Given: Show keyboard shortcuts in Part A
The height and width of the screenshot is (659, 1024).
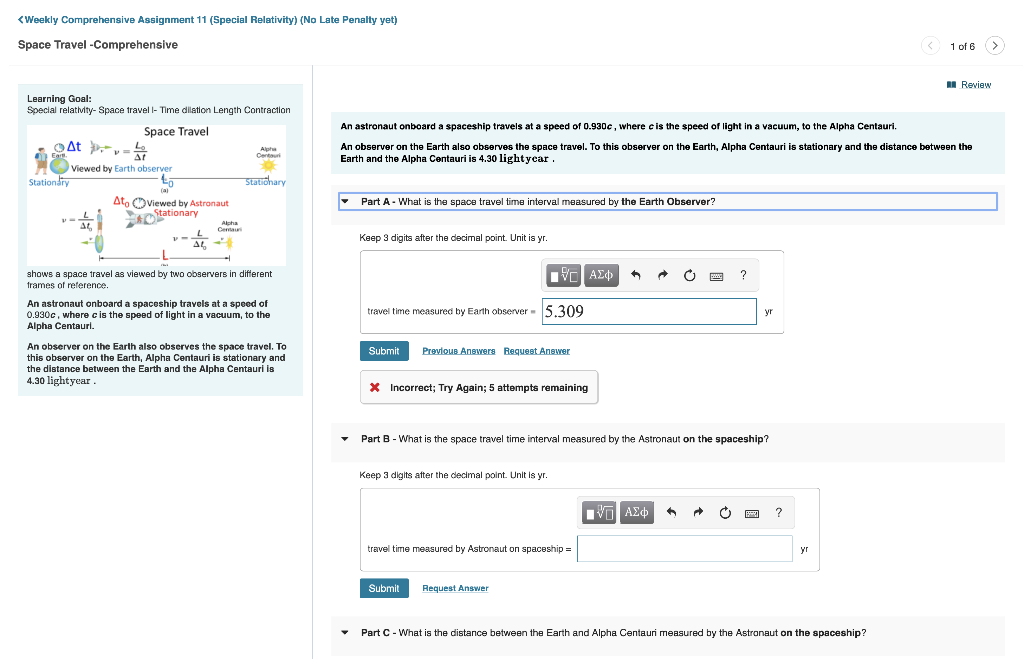Looking at the screenshot, I should 716,276.
